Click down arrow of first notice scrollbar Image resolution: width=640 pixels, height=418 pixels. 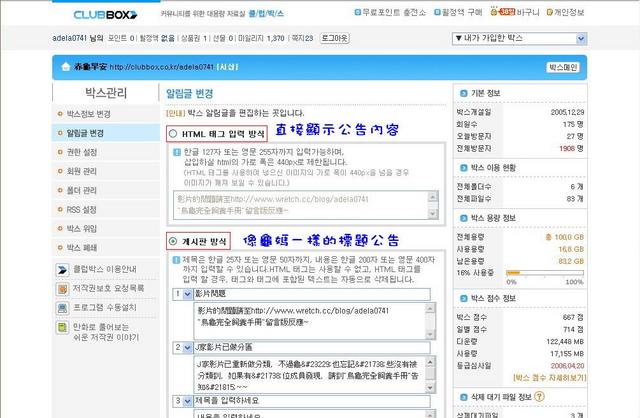430,334
